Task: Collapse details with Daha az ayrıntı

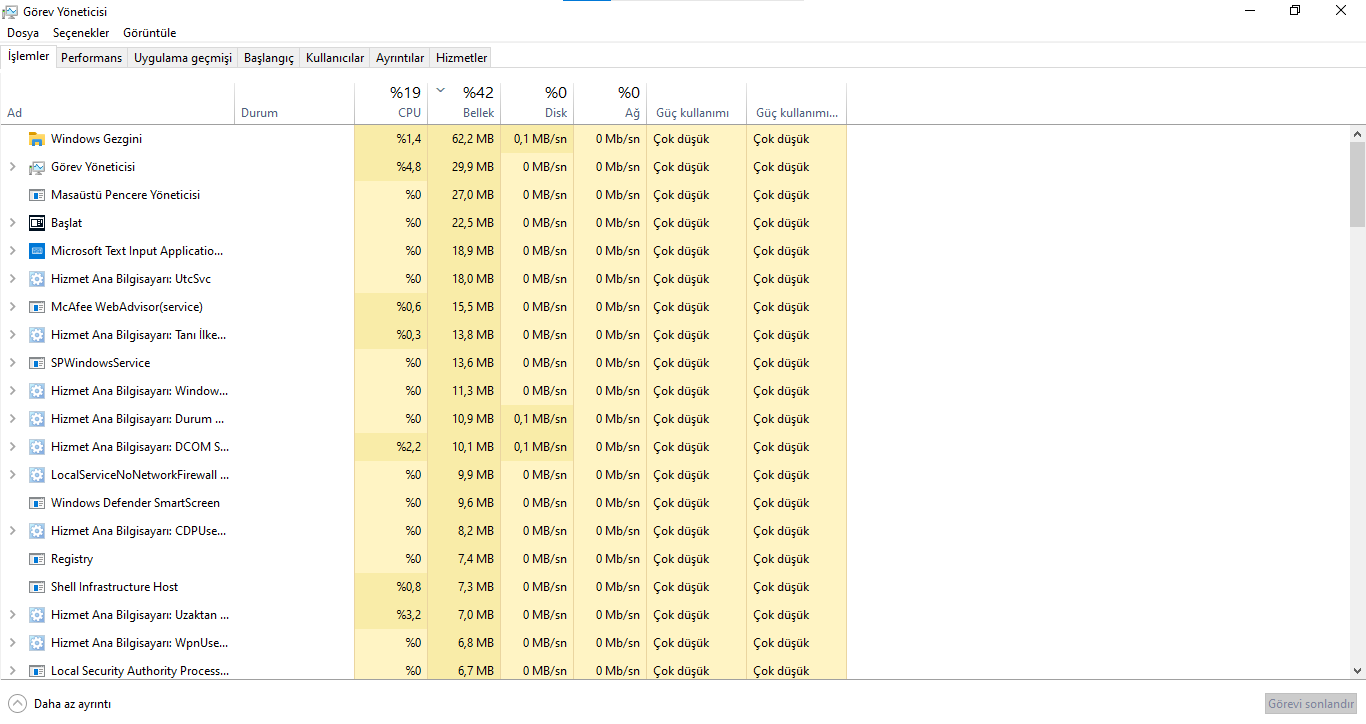Action: [x=60, y=704]
